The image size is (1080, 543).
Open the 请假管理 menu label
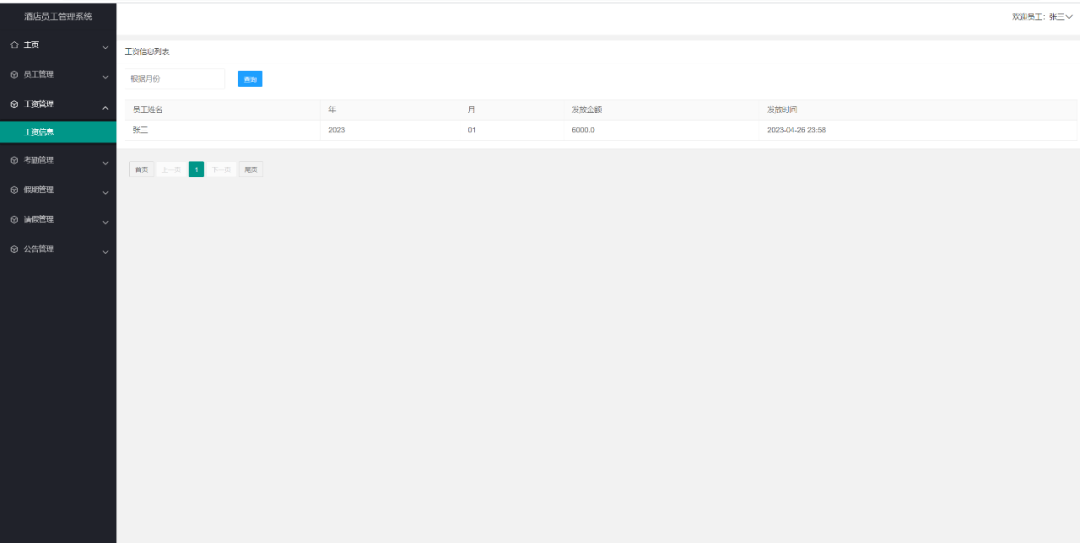[x=39, y=219]
